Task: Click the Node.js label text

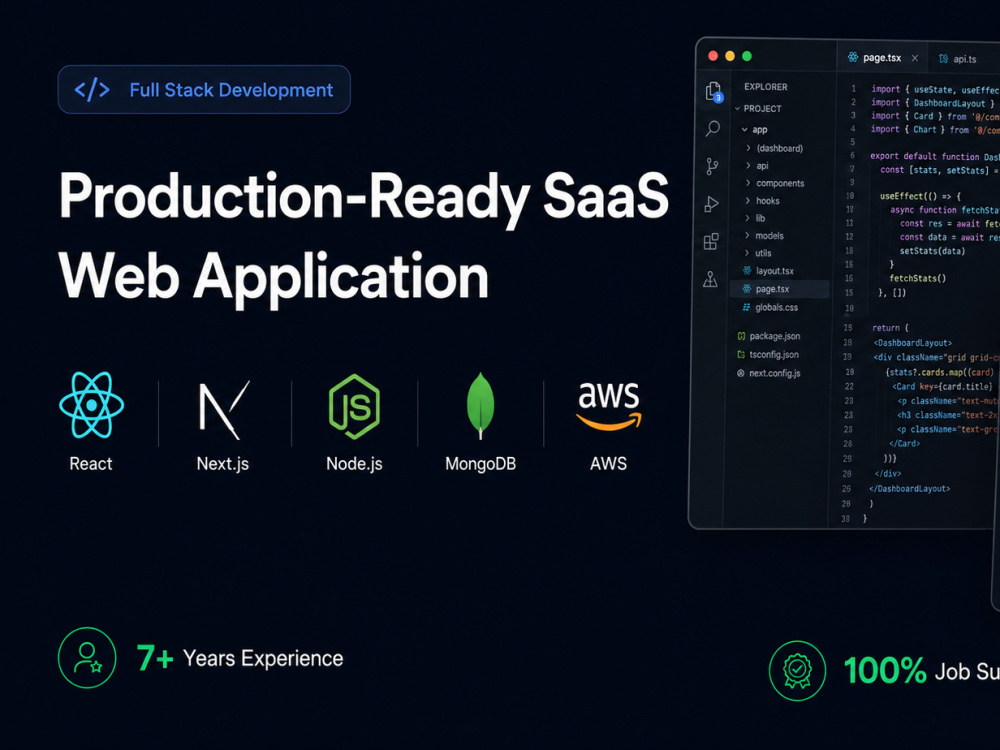Action: click(x=354, y=464)
